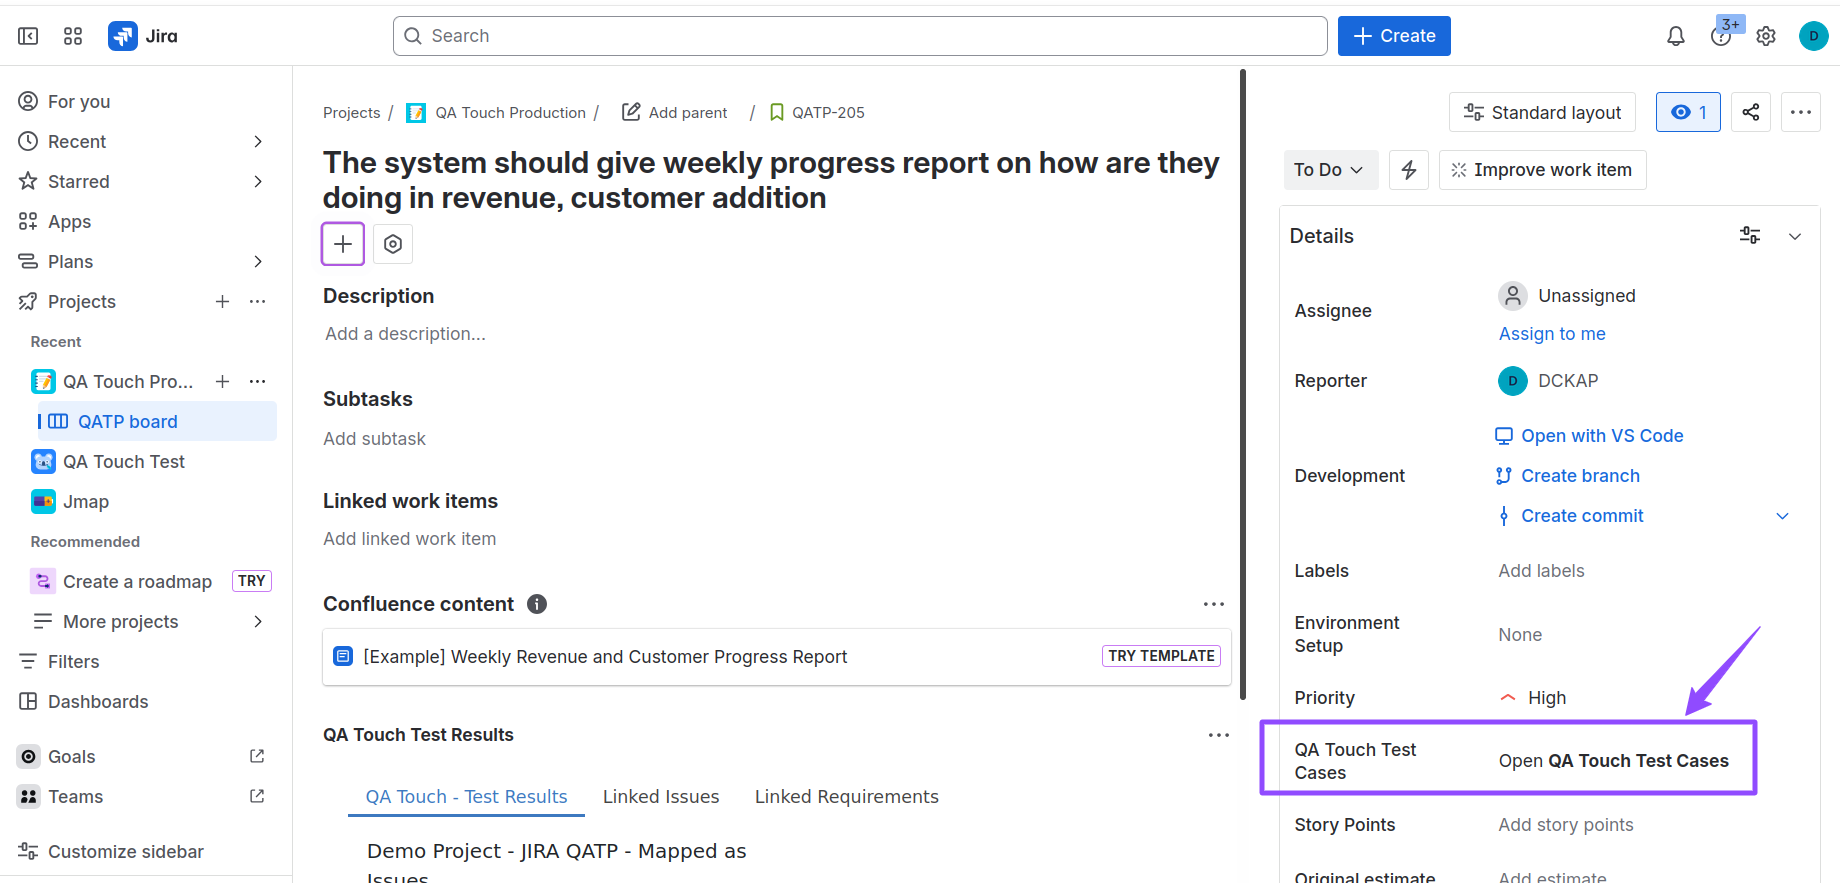Click TRY TEMPLATE button
Image resolution: width=1840 pixels, height=883 pixels.
[1161, 656]
